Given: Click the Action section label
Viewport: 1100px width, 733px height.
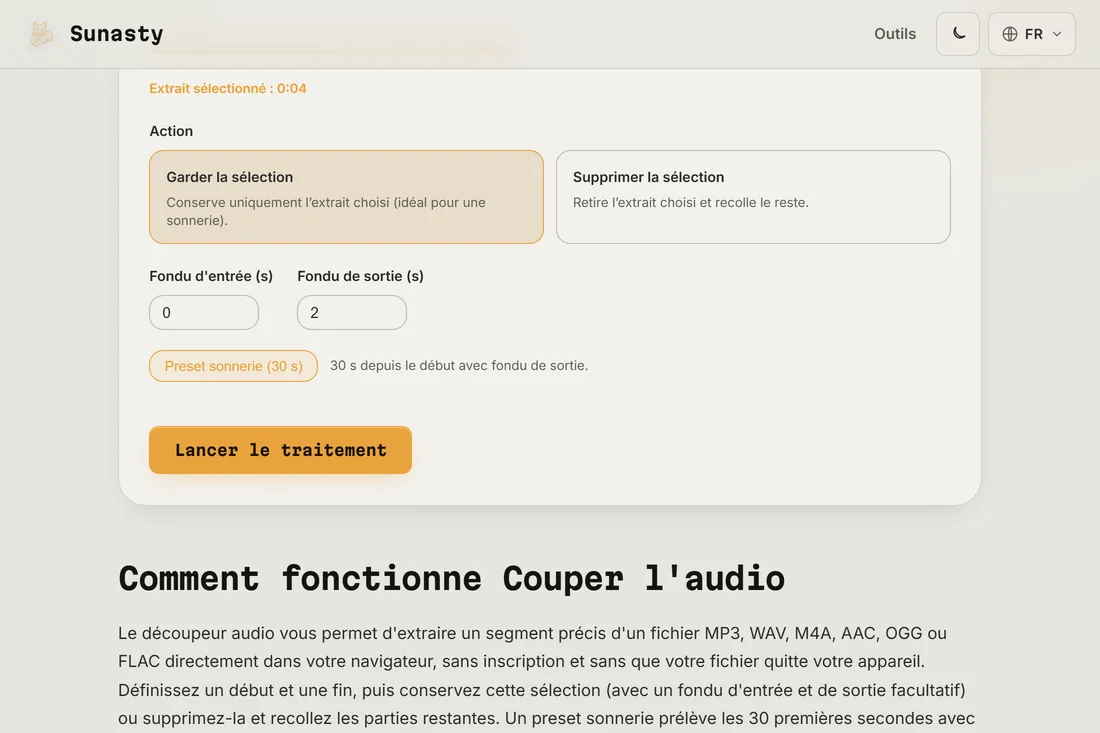Looking at the screenshot, I should coord(171,131).
